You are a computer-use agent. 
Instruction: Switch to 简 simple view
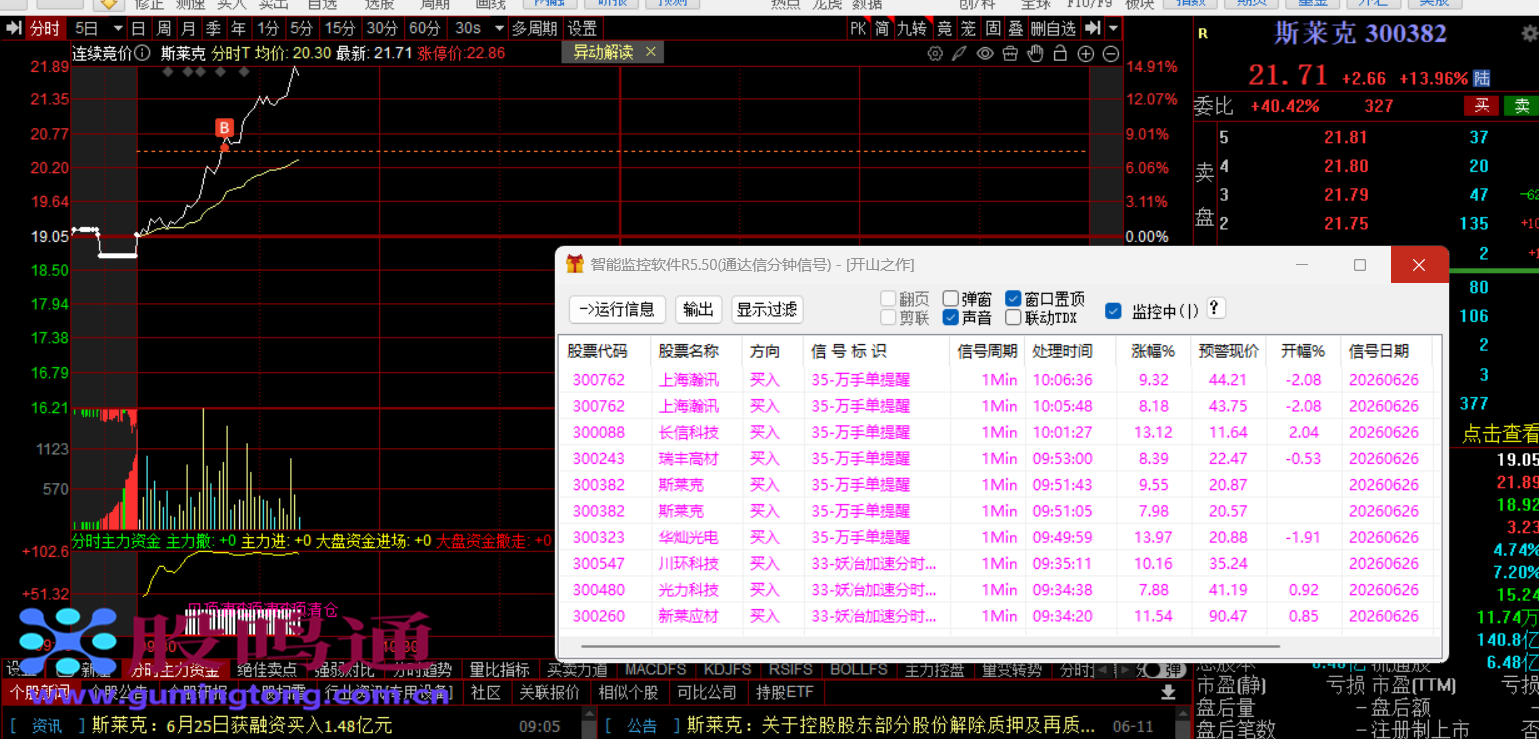882,28
